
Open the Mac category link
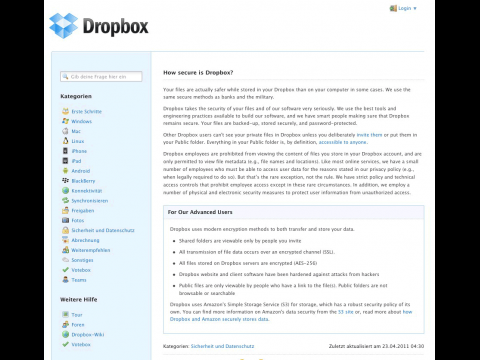pyautogui.click(x=76, y=131)
